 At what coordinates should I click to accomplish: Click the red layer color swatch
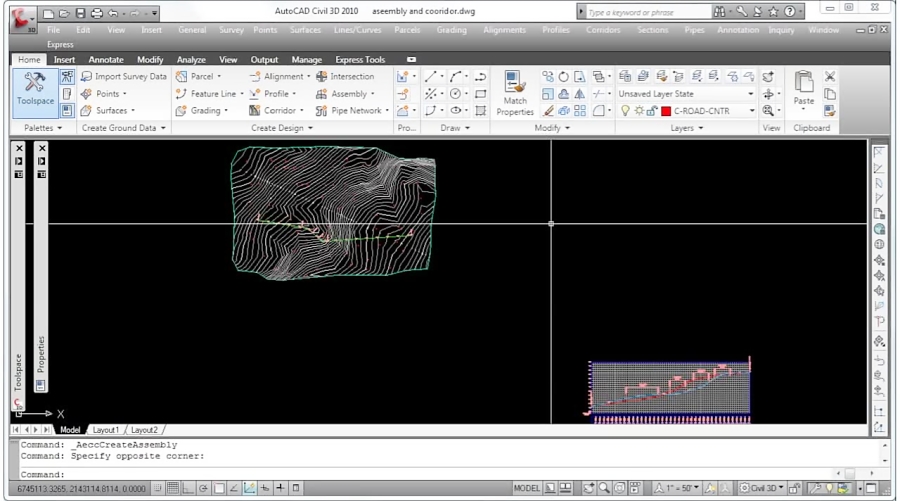[666, 111]
